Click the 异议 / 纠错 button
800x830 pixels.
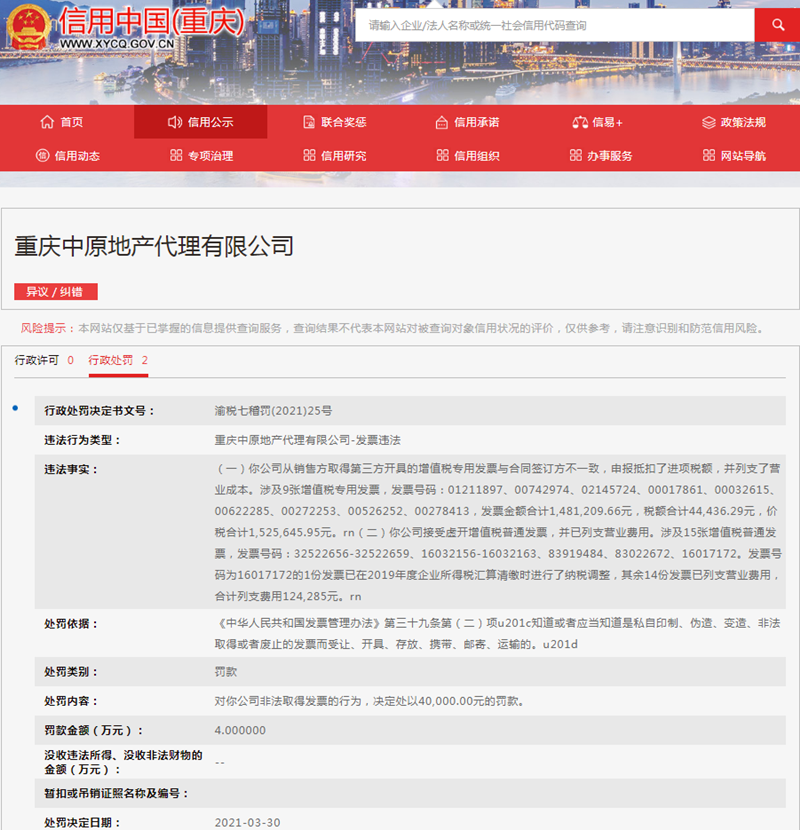[56, 292]
